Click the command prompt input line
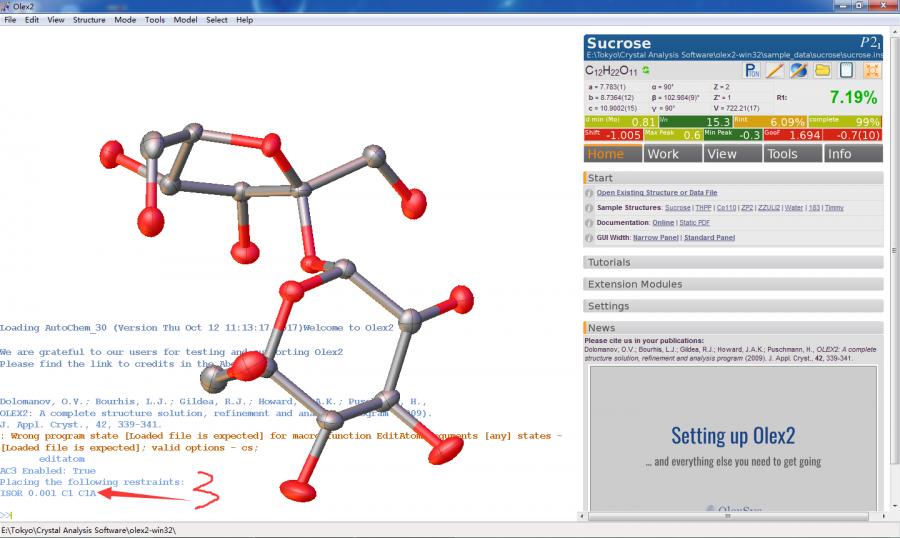The height and width of the screenshot is (538, 900). pyautogui.click(x=287, y=515)
